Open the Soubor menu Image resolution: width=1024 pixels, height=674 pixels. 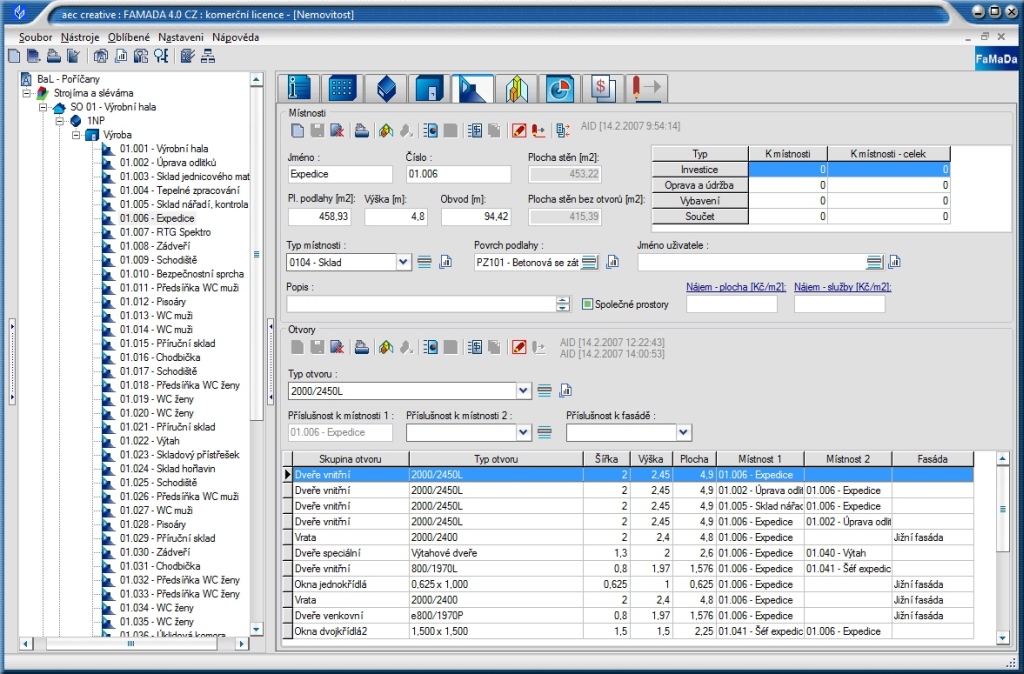click(x=35, y=37)
